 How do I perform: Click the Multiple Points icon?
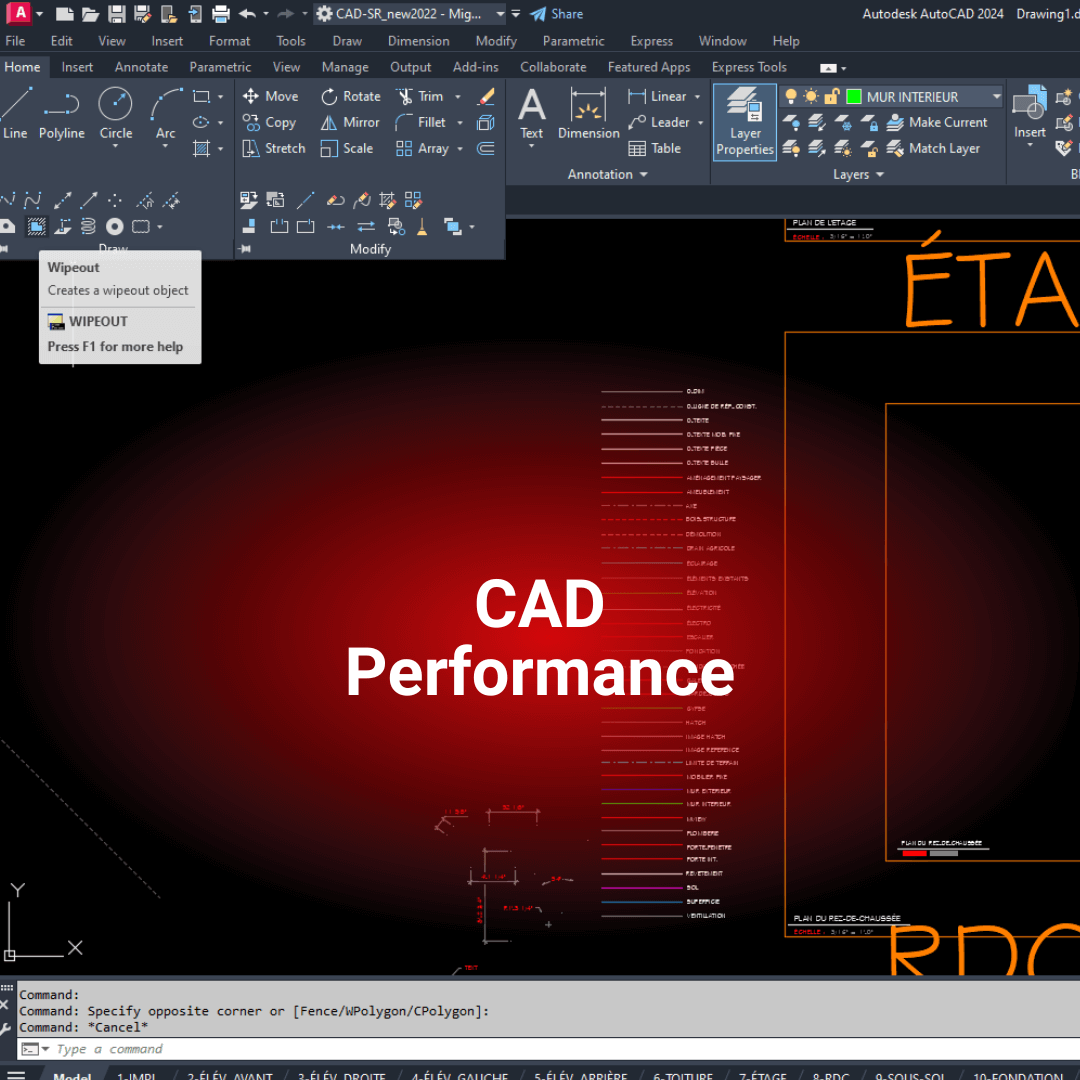tap(114, 200)
